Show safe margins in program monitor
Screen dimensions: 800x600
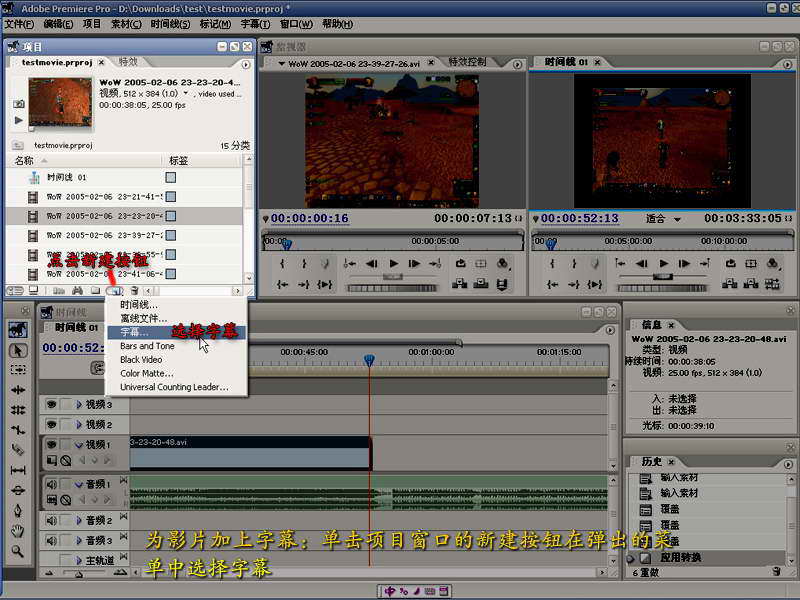point(751,263)
